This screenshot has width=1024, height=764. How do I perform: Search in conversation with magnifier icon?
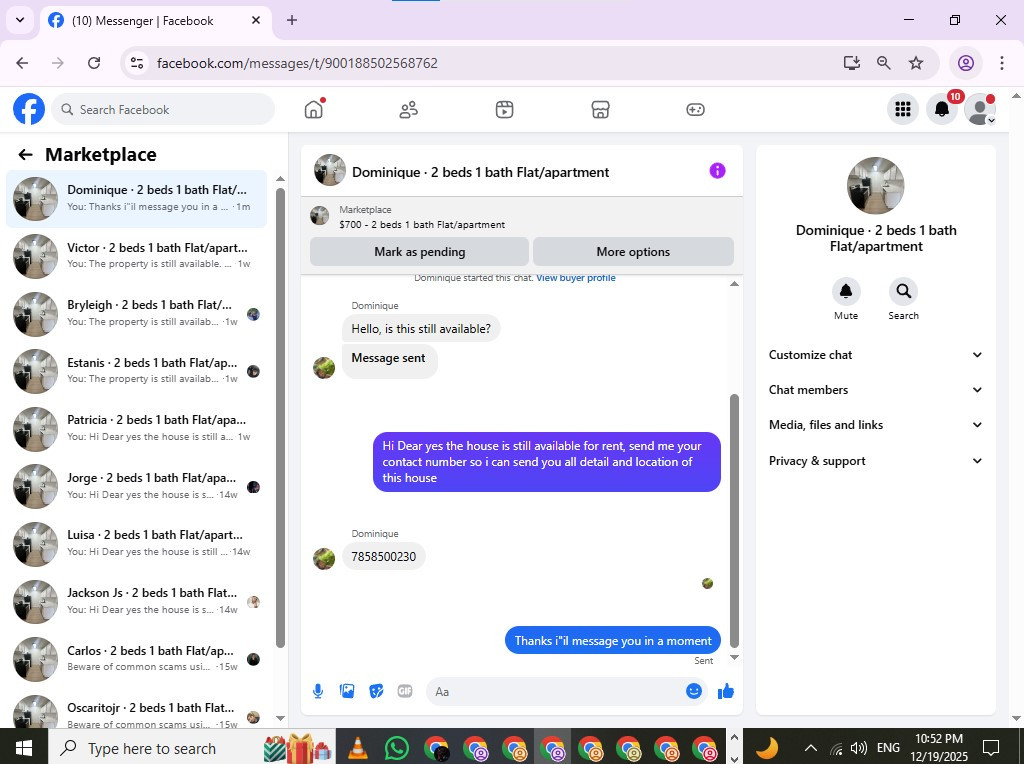[903, 291]
